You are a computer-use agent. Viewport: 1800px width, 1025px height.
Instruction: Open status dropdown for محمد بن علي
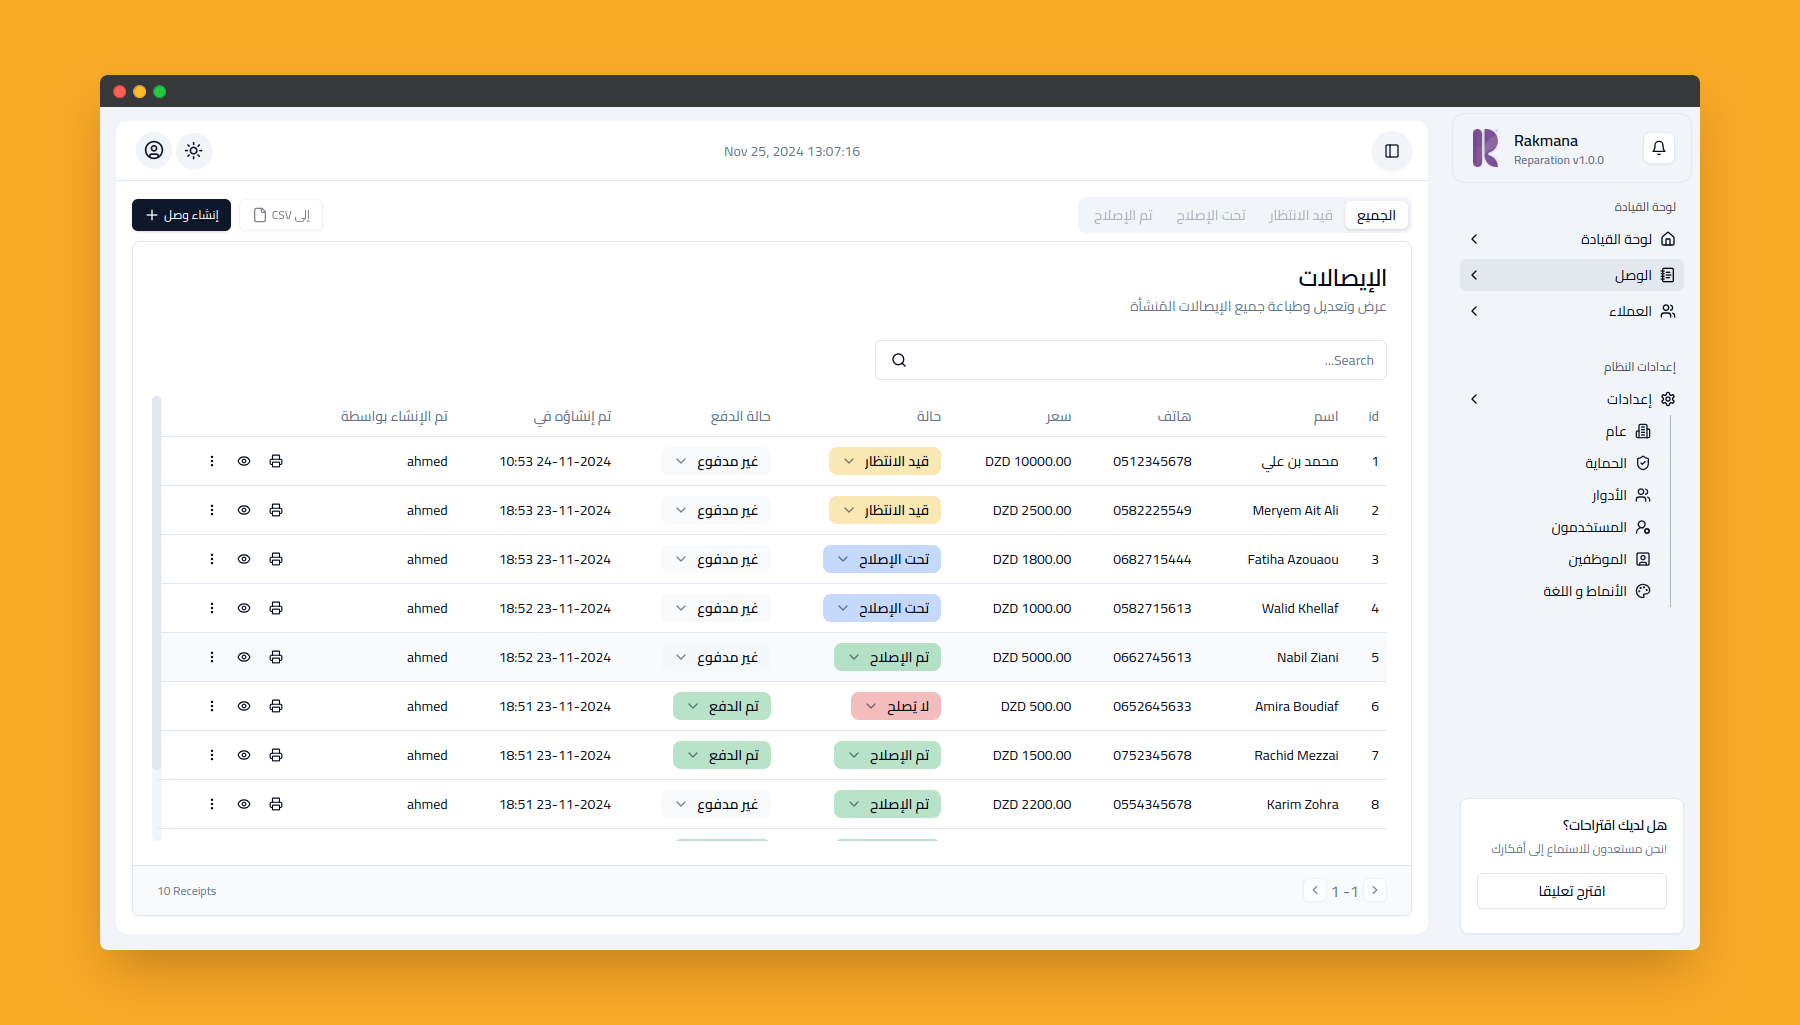884,461
